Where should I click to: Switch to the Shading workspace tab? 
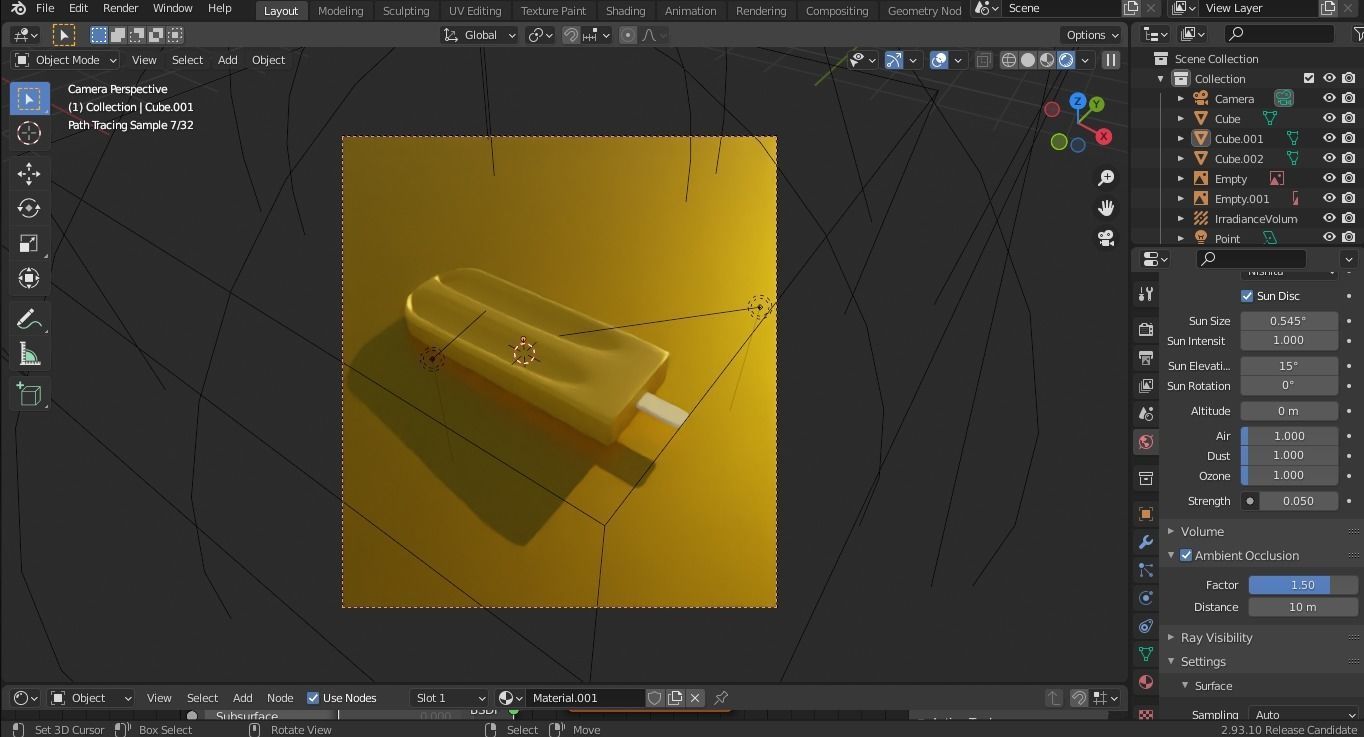click(625, 11)
